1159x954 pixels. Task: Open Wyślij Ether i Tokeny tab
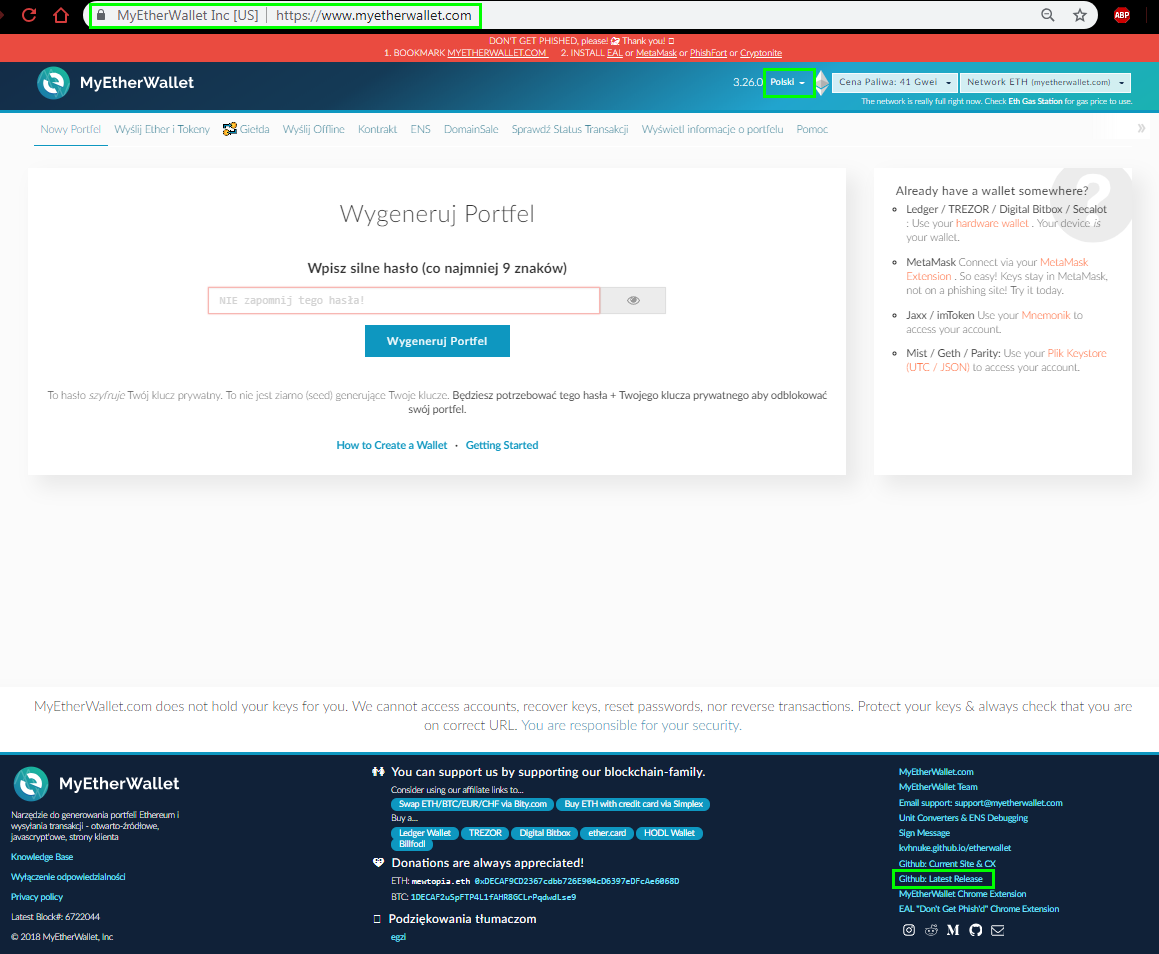click(x=162, y=129)
